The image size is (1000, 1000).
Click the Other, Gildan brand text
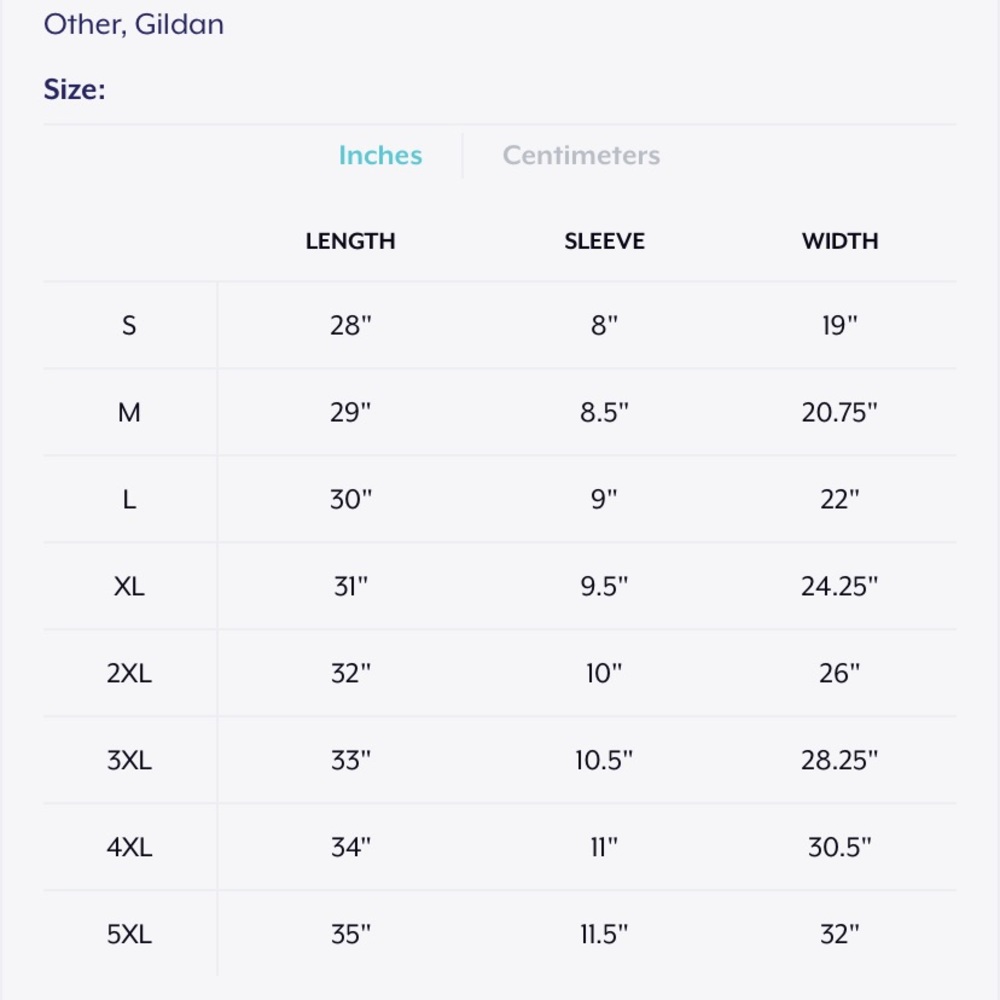point(133,24)
